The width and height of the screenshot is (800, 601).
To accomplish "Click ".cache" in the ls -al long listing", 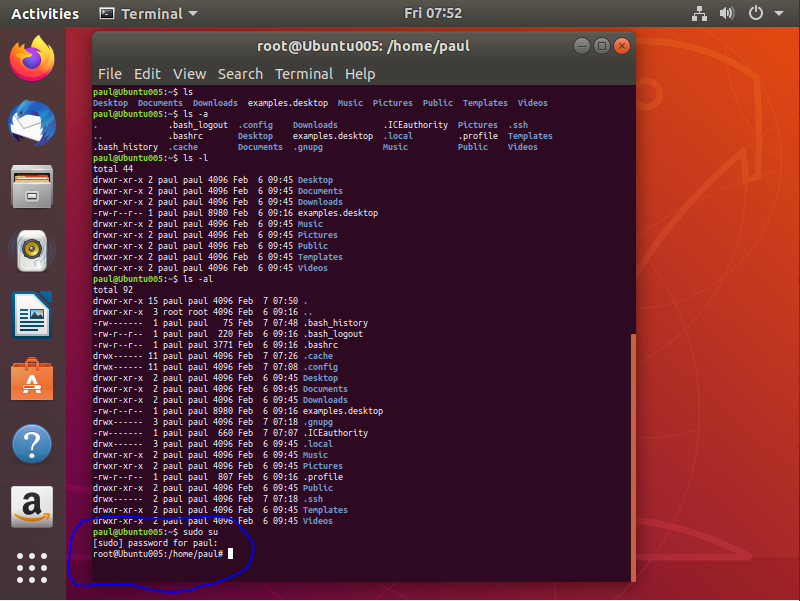I will coord(318,356).
